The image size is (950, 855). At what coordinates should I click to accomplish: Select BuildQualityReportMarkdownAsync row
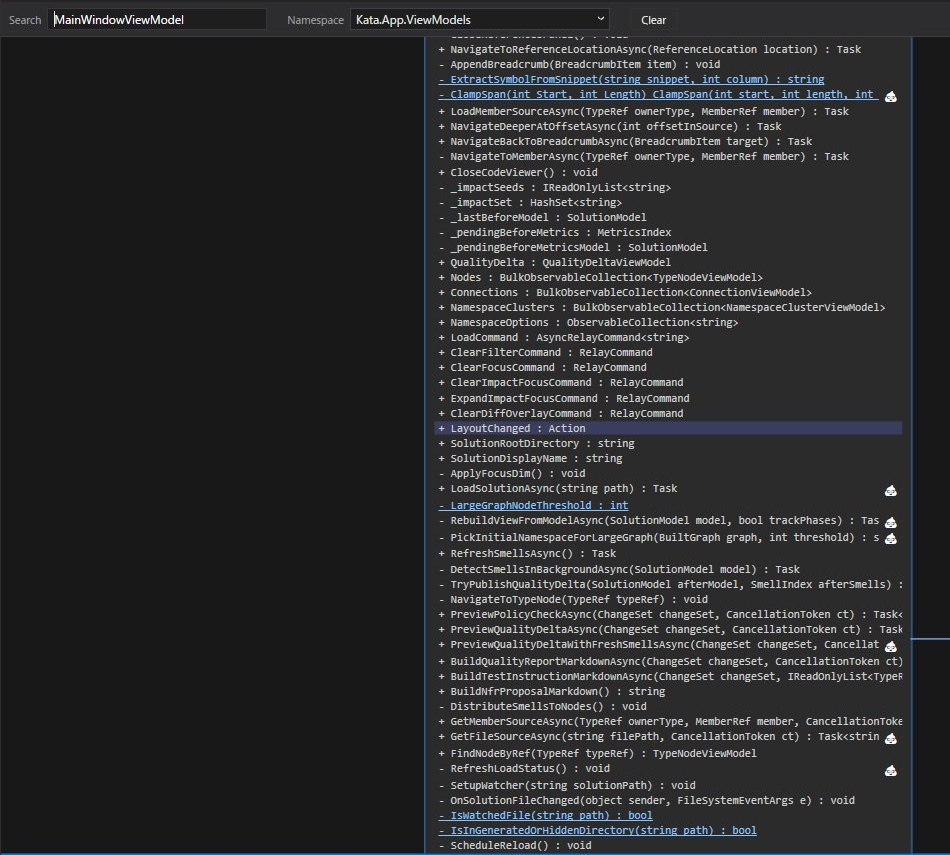click(x=670, y=662)
